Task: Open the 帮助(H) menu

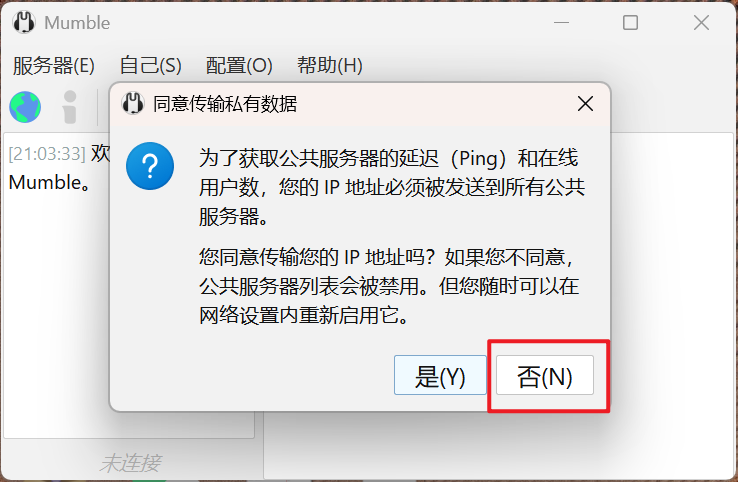Action: tap(329, 65)
